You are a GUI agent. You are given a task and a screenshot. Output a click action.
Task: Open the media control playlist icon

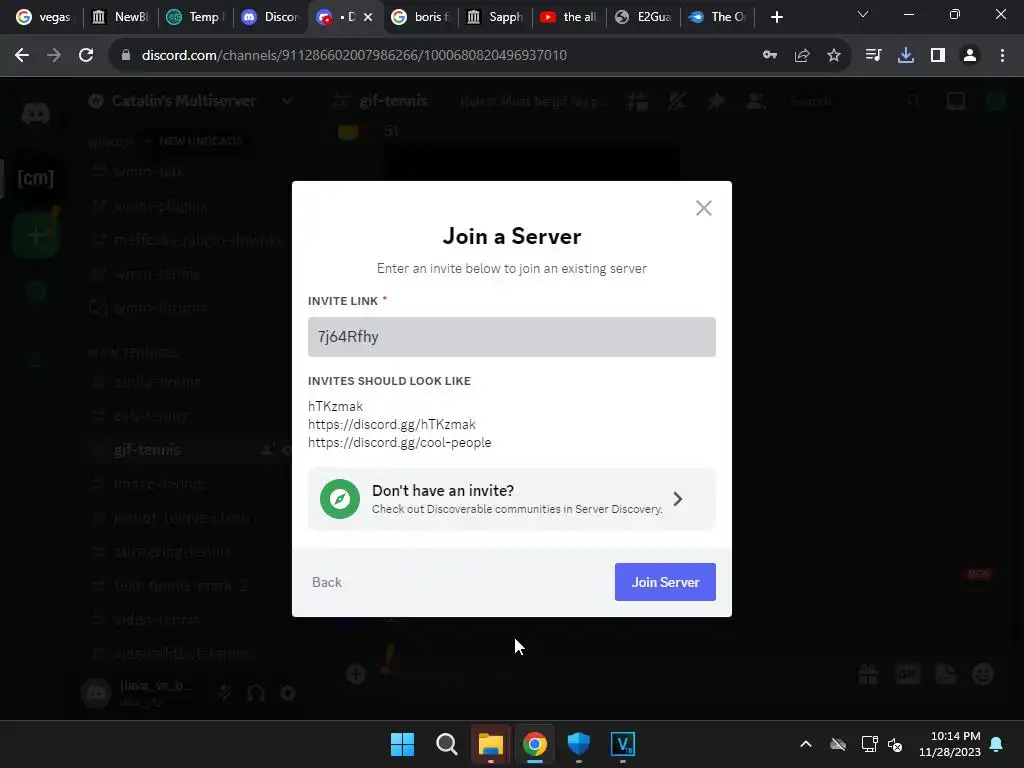[873, 56]
